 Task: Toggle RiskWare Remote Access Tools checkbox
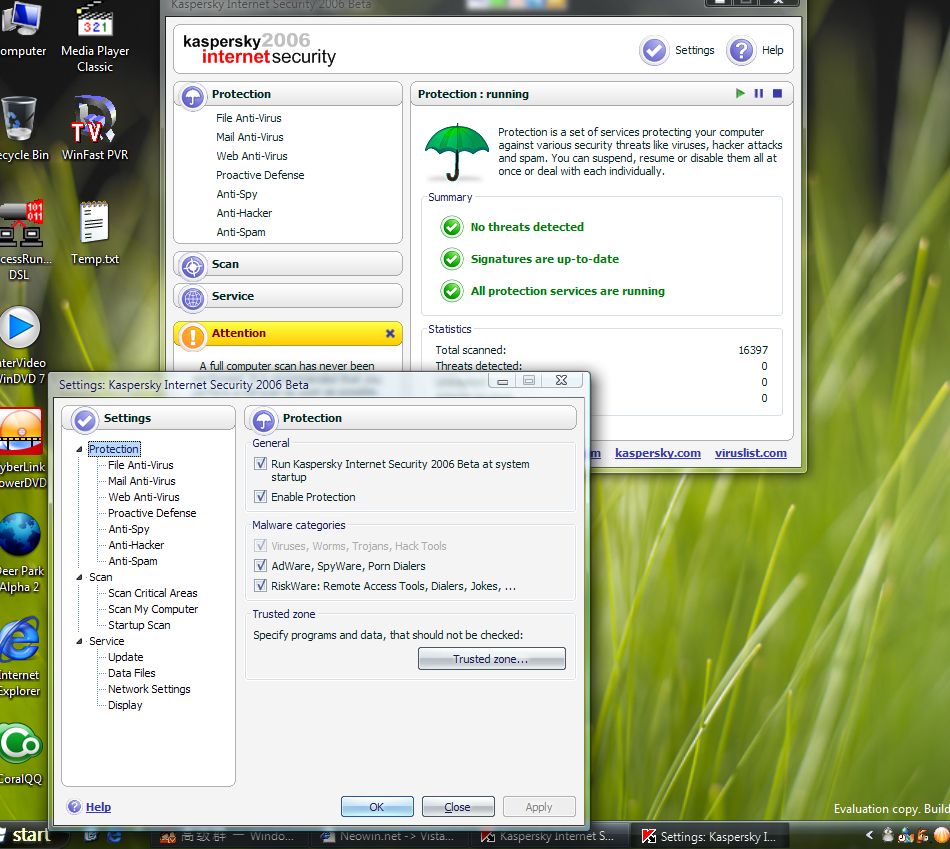[261, 585]
